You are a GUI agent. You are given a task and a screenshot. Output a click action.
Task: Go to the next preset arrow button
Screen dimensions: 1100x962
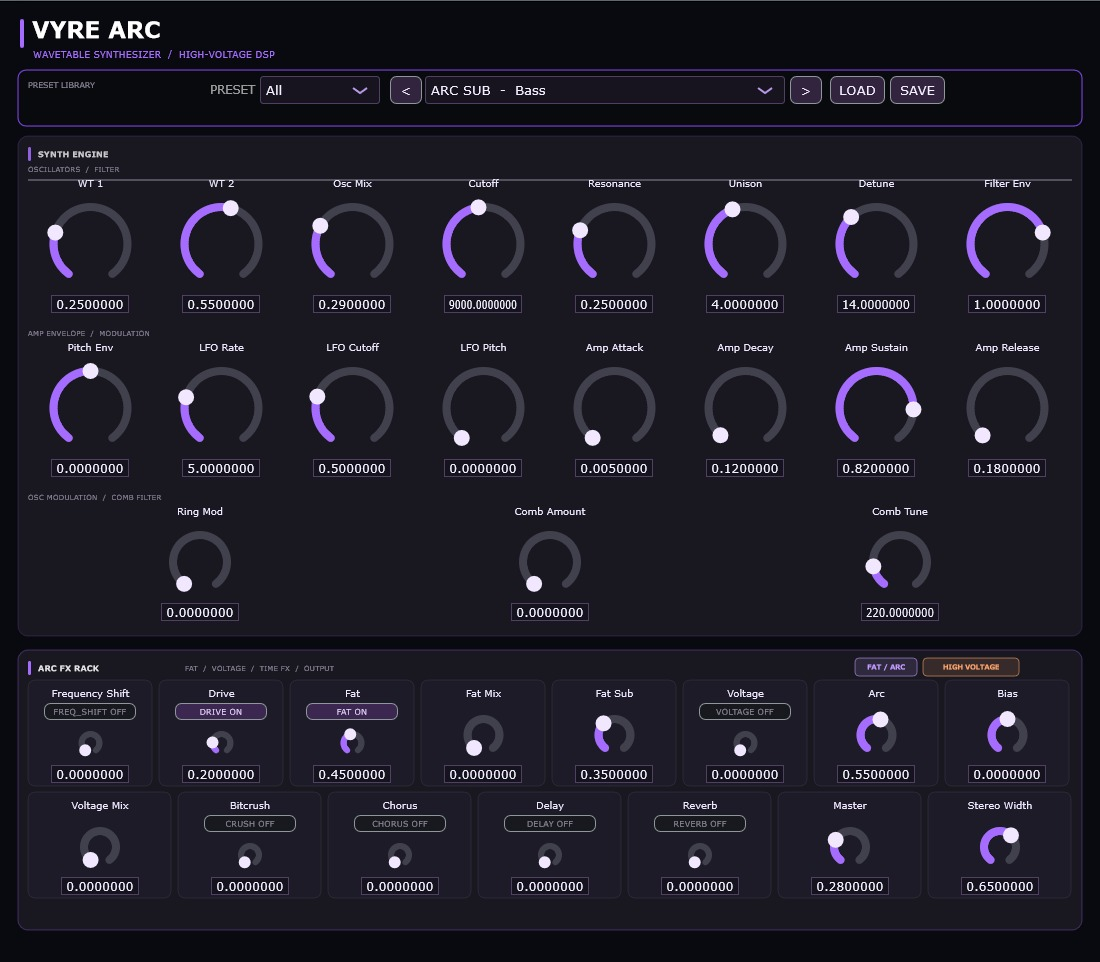pos(805,91)
